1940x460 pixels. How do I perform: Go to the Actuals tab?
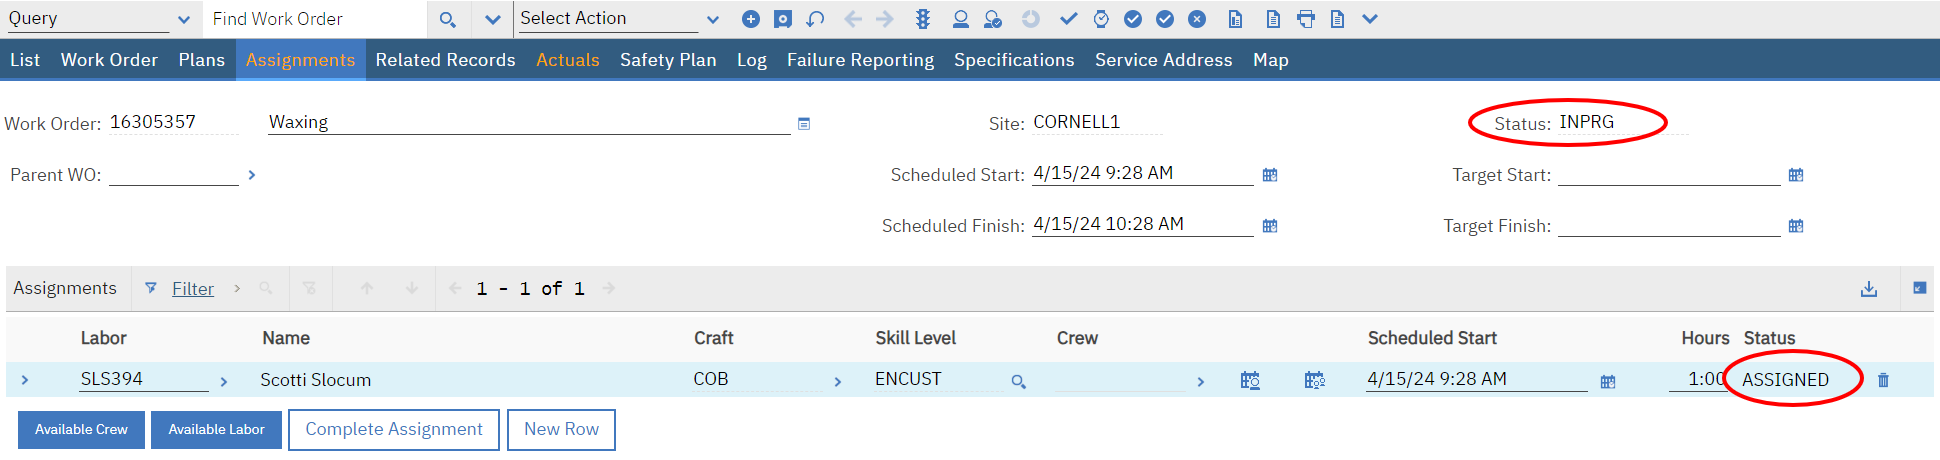click(x=568, y=60)
